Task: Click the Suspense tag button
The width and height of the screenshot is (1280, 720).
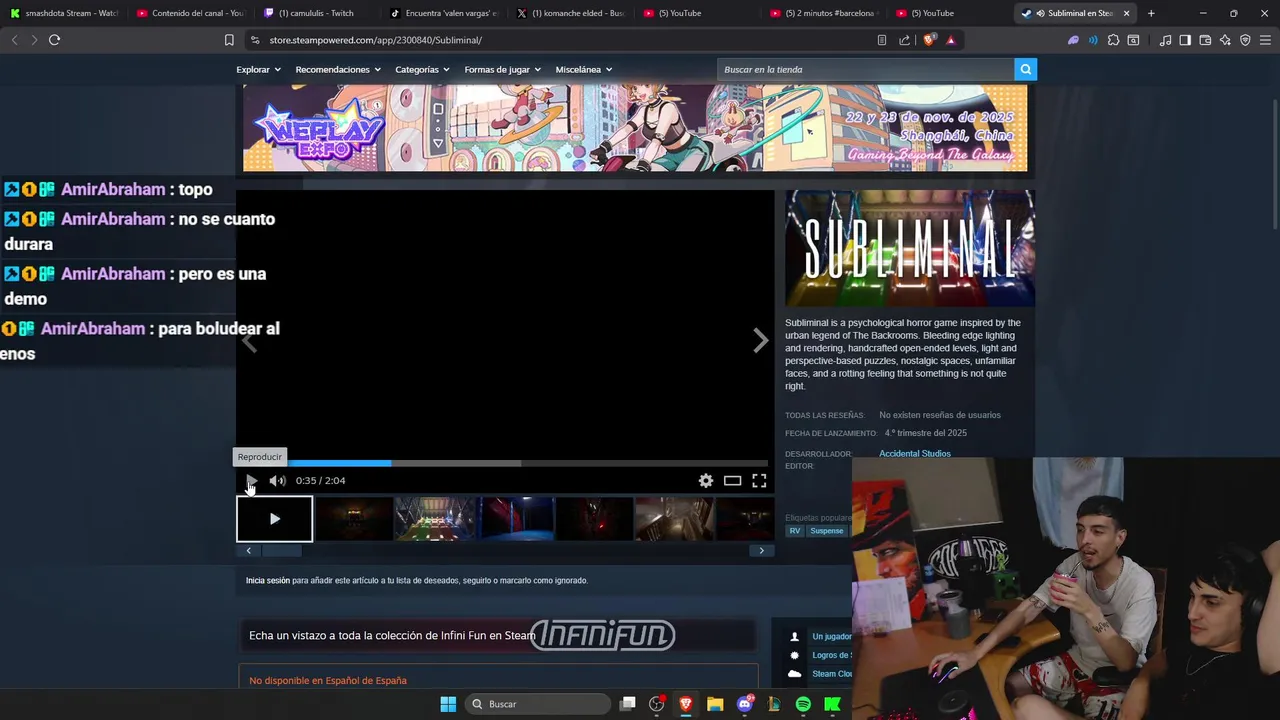Action: (826, 531)
